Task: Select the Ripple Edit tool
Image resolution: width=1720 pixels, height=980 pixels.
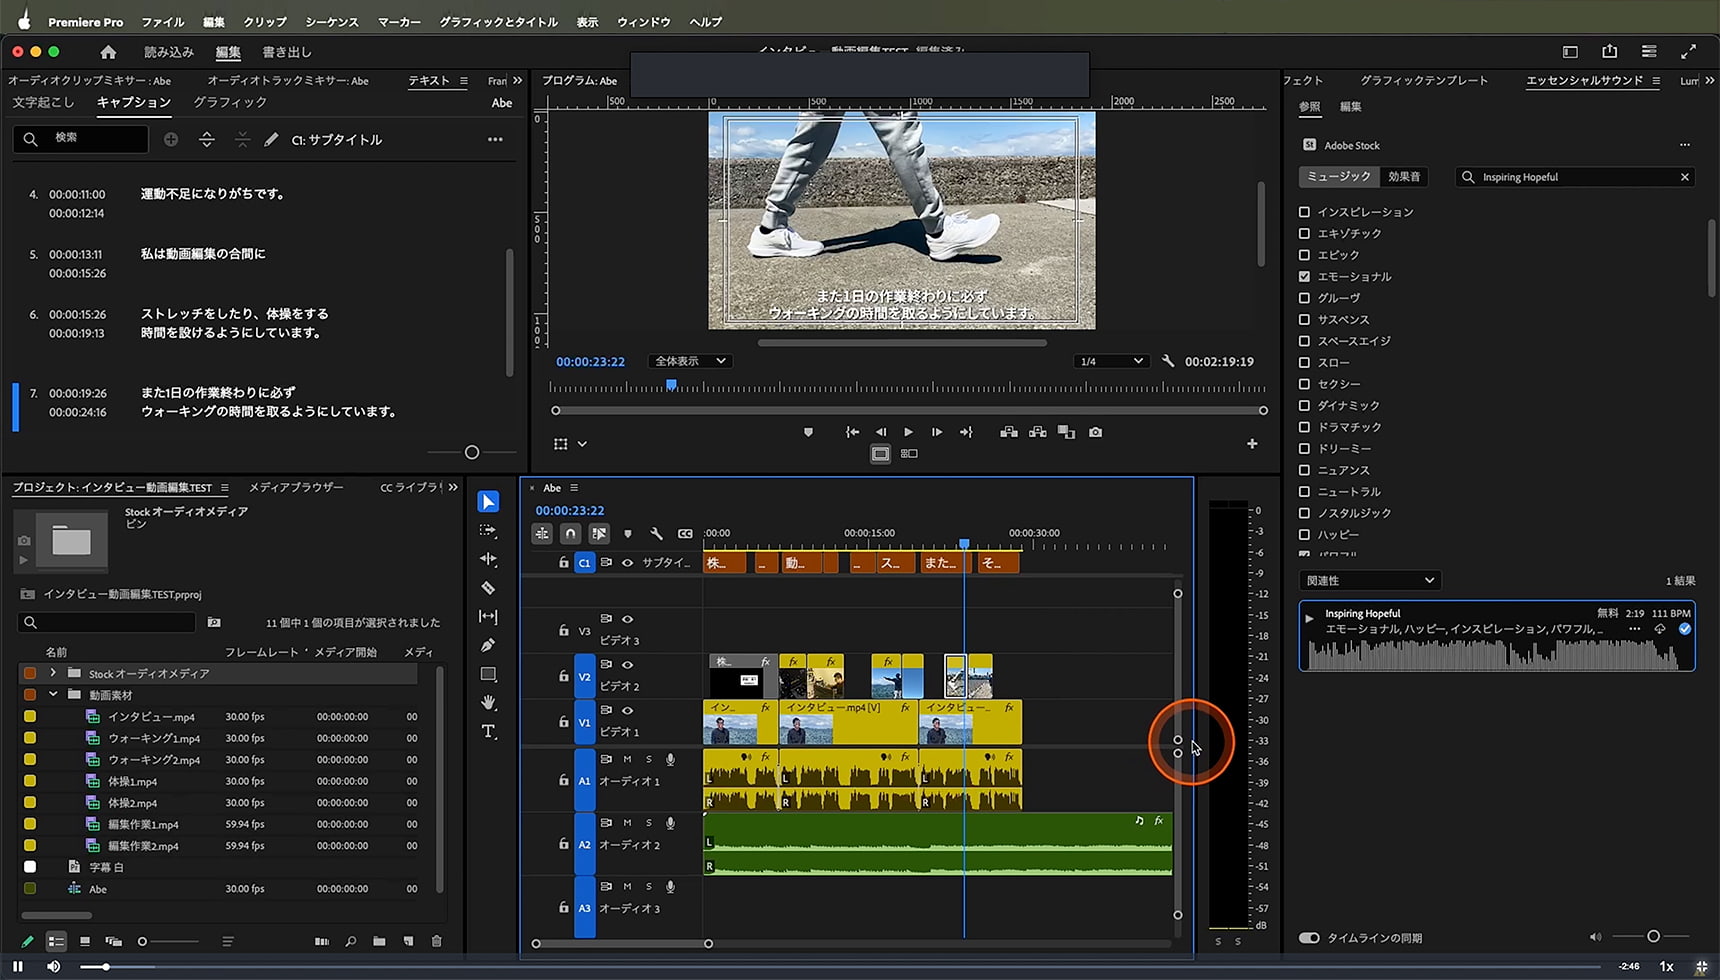Action: (488, 559)
